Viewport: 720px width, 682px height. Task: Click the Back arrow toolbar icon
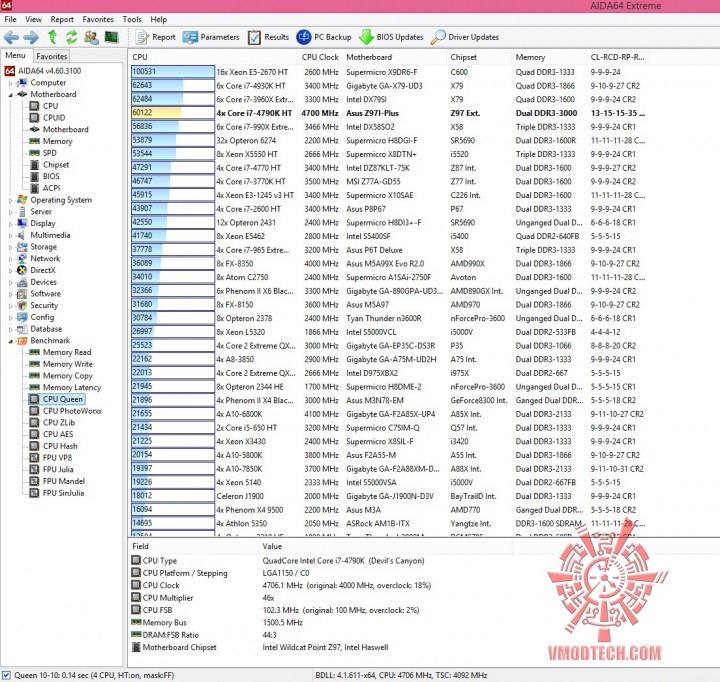(11, 37)
